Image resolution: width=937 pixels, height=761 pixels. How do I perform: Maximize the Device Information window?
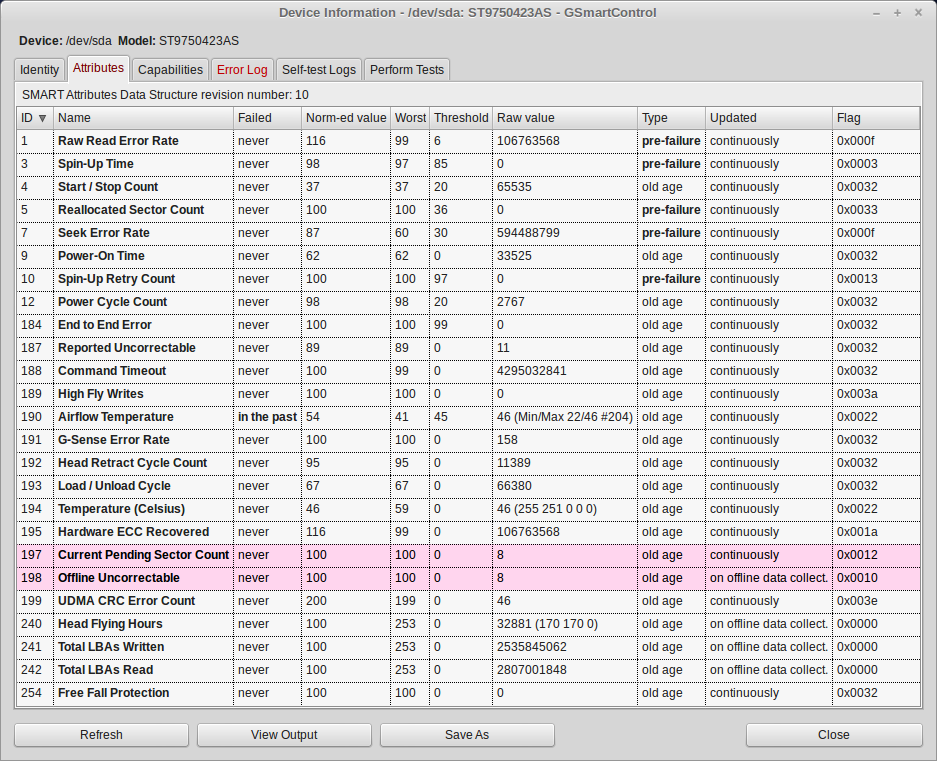tap(897, 12)
